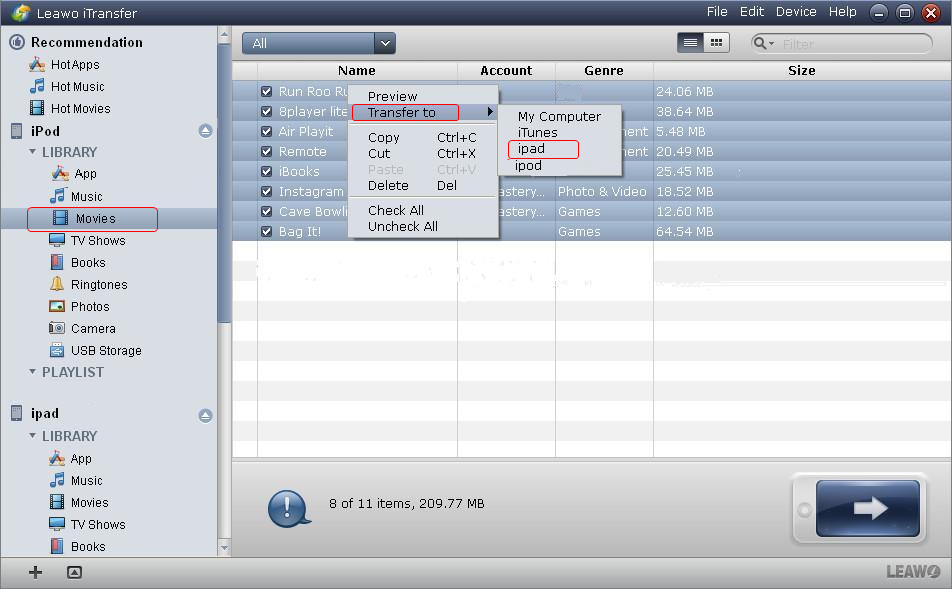Open Books under ipad library
Viewport: 952px width, 589px height.
[78, 546]
